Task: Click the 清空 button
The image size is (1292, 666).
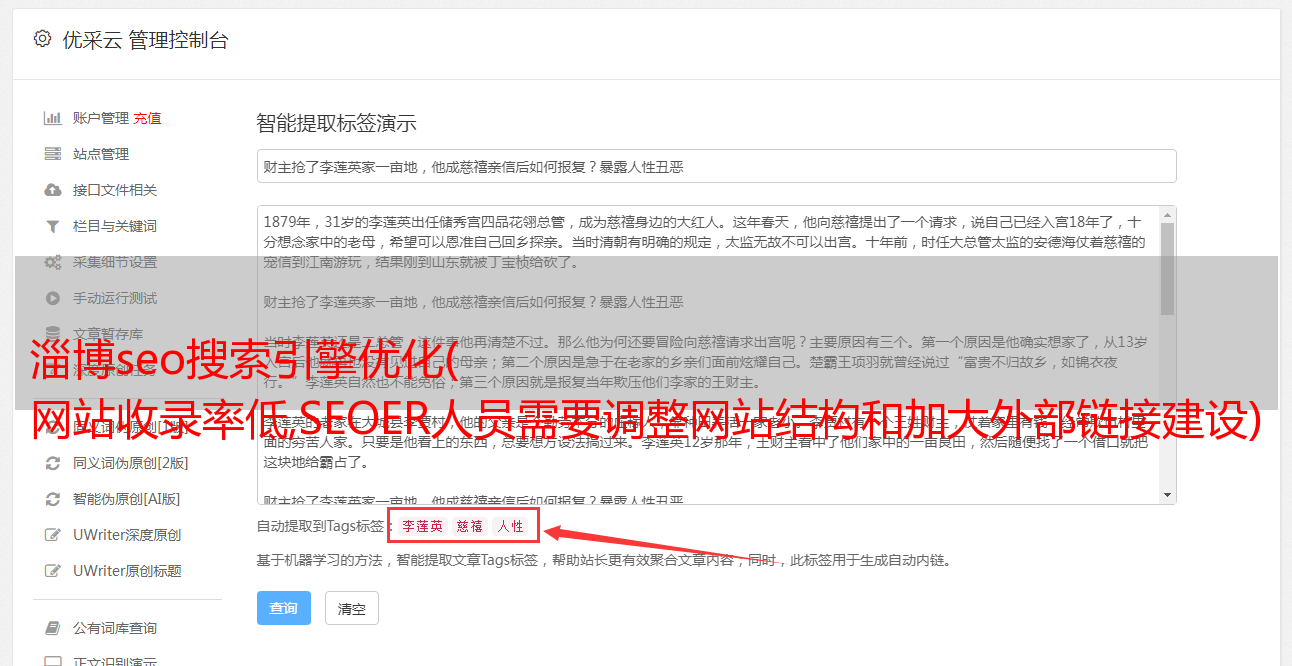Action: pos(352,608)
